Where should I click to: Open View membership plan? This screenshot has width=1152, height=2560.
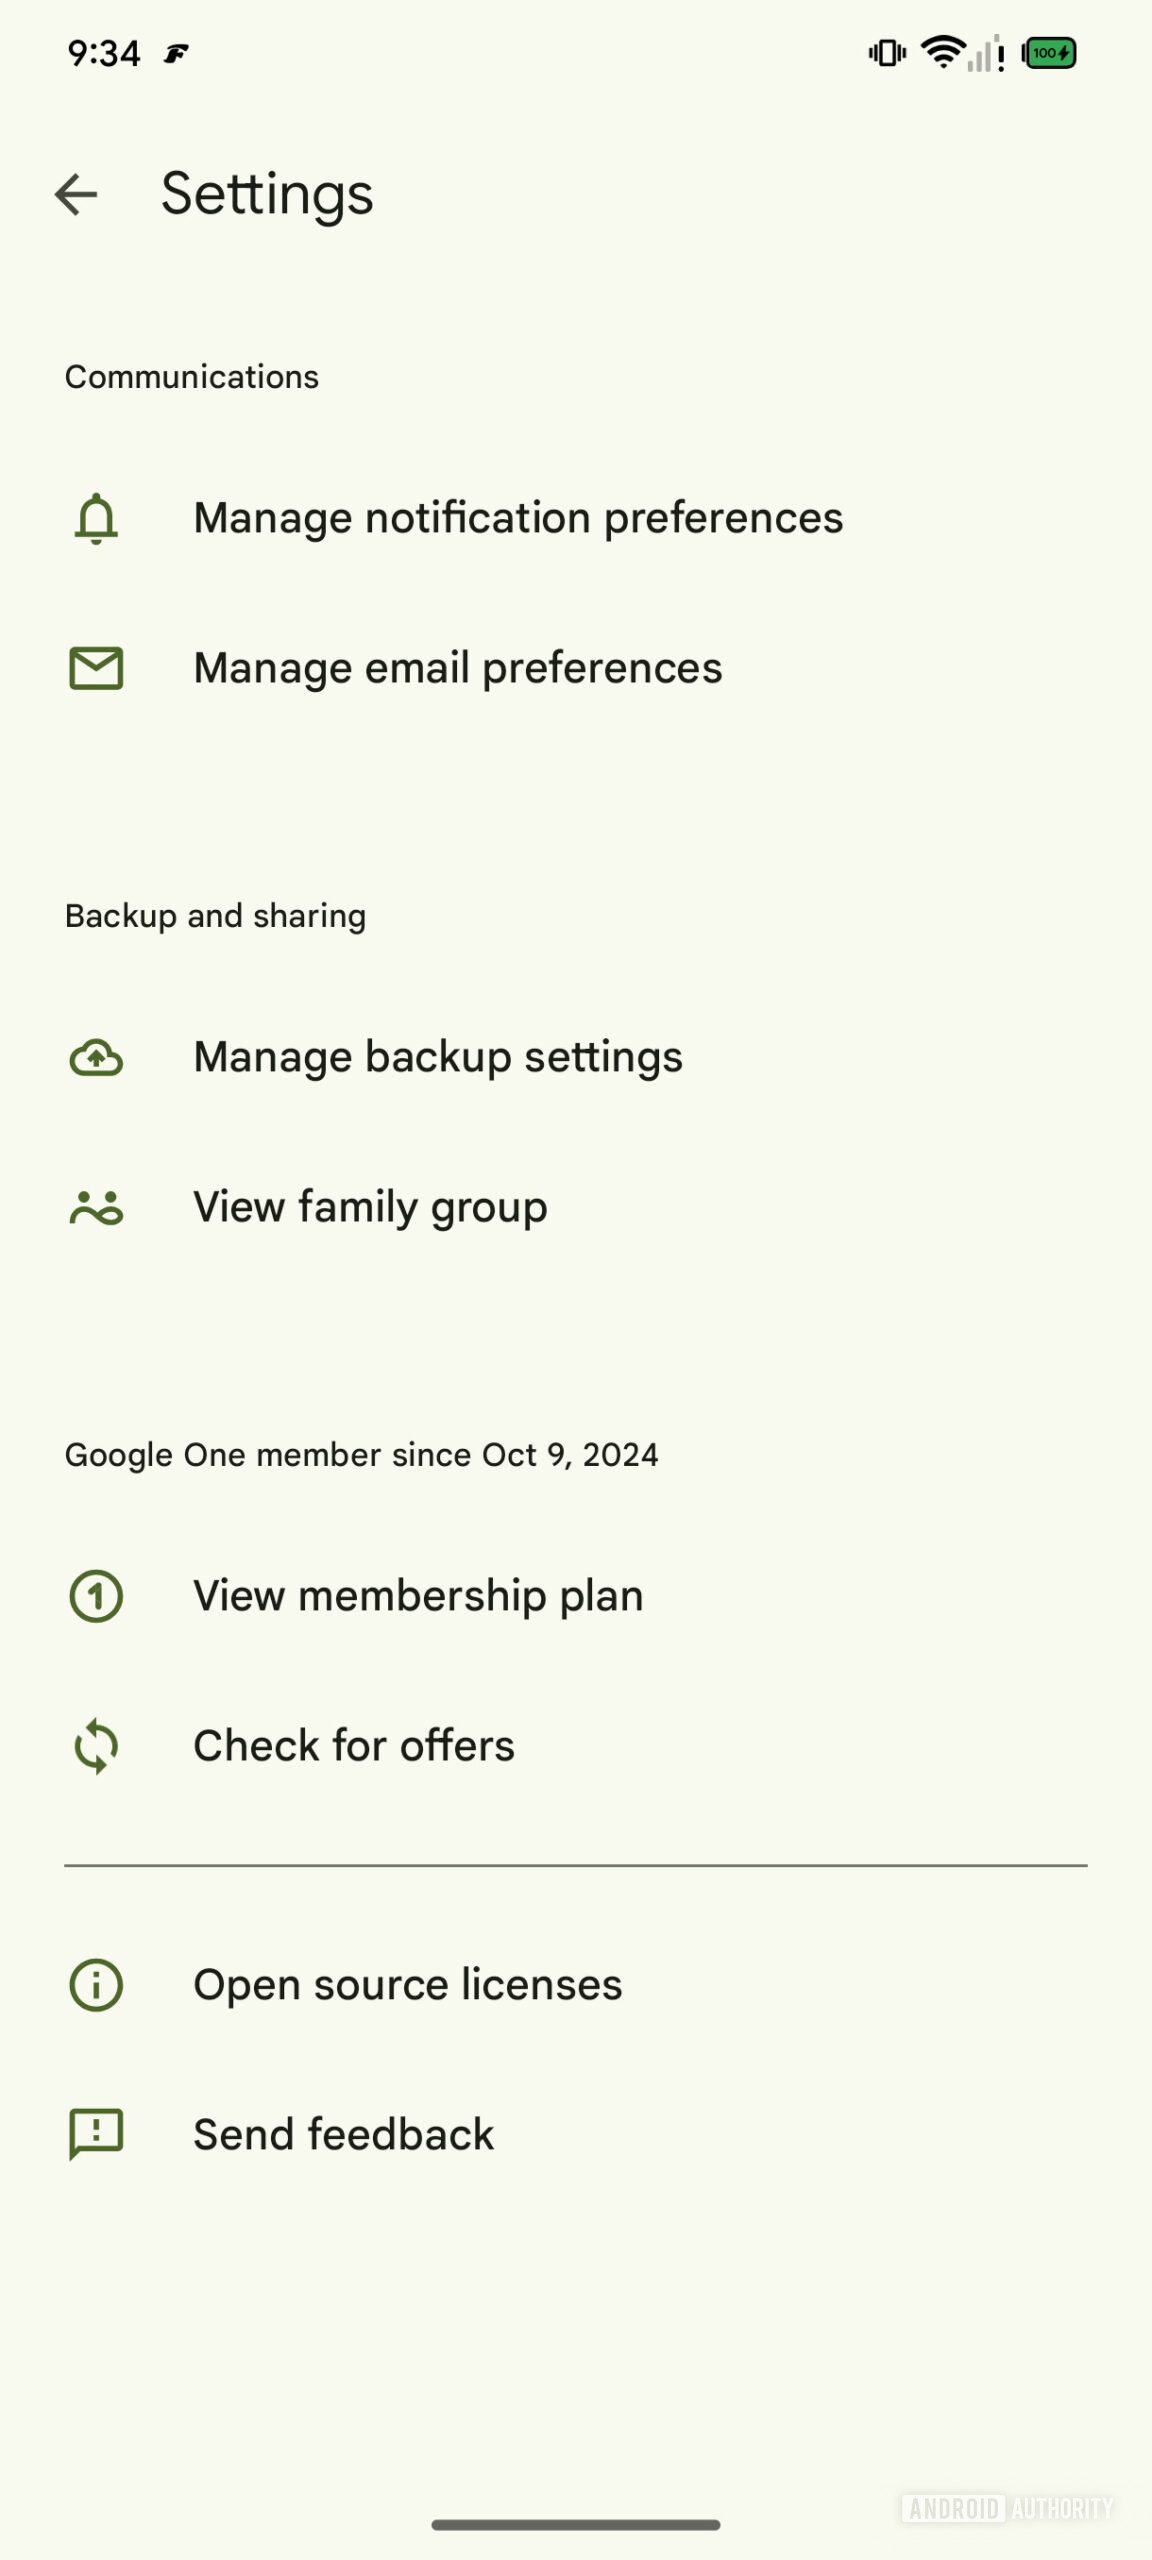click(418, 1596)
